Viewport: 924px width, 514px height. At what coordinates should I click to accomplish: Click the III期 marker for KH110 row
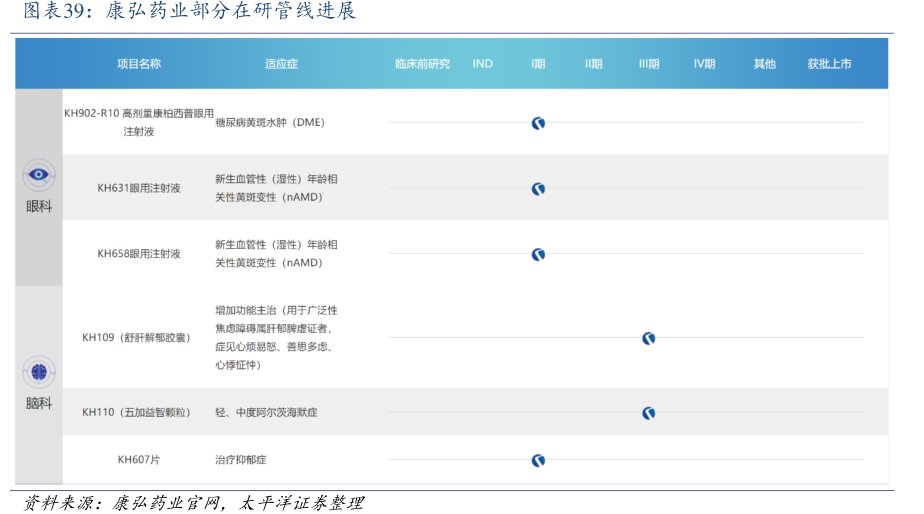[649, 413]
